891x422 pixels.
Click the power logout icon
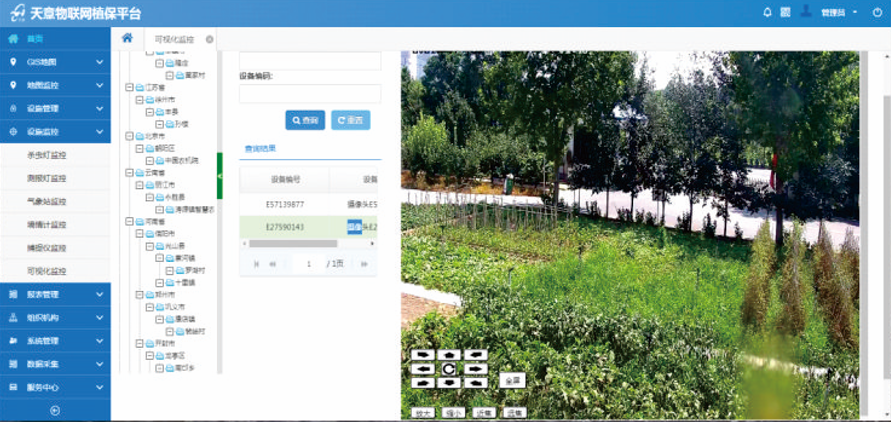(877, 13)
